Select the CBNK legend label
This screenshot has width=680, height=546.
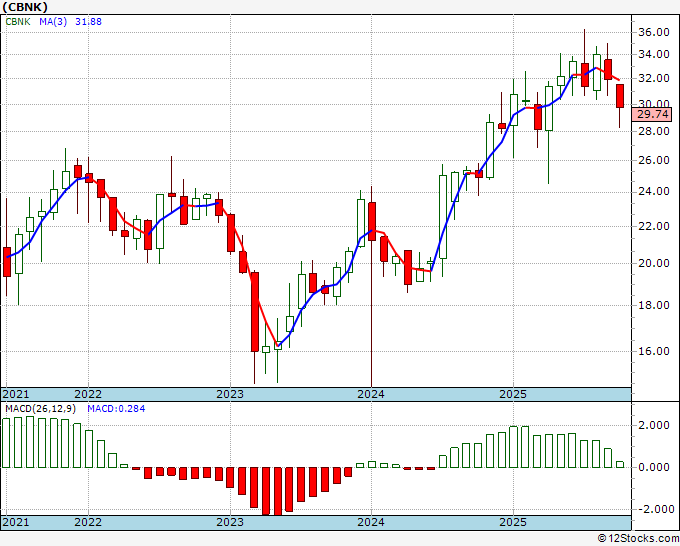(18, 21)
